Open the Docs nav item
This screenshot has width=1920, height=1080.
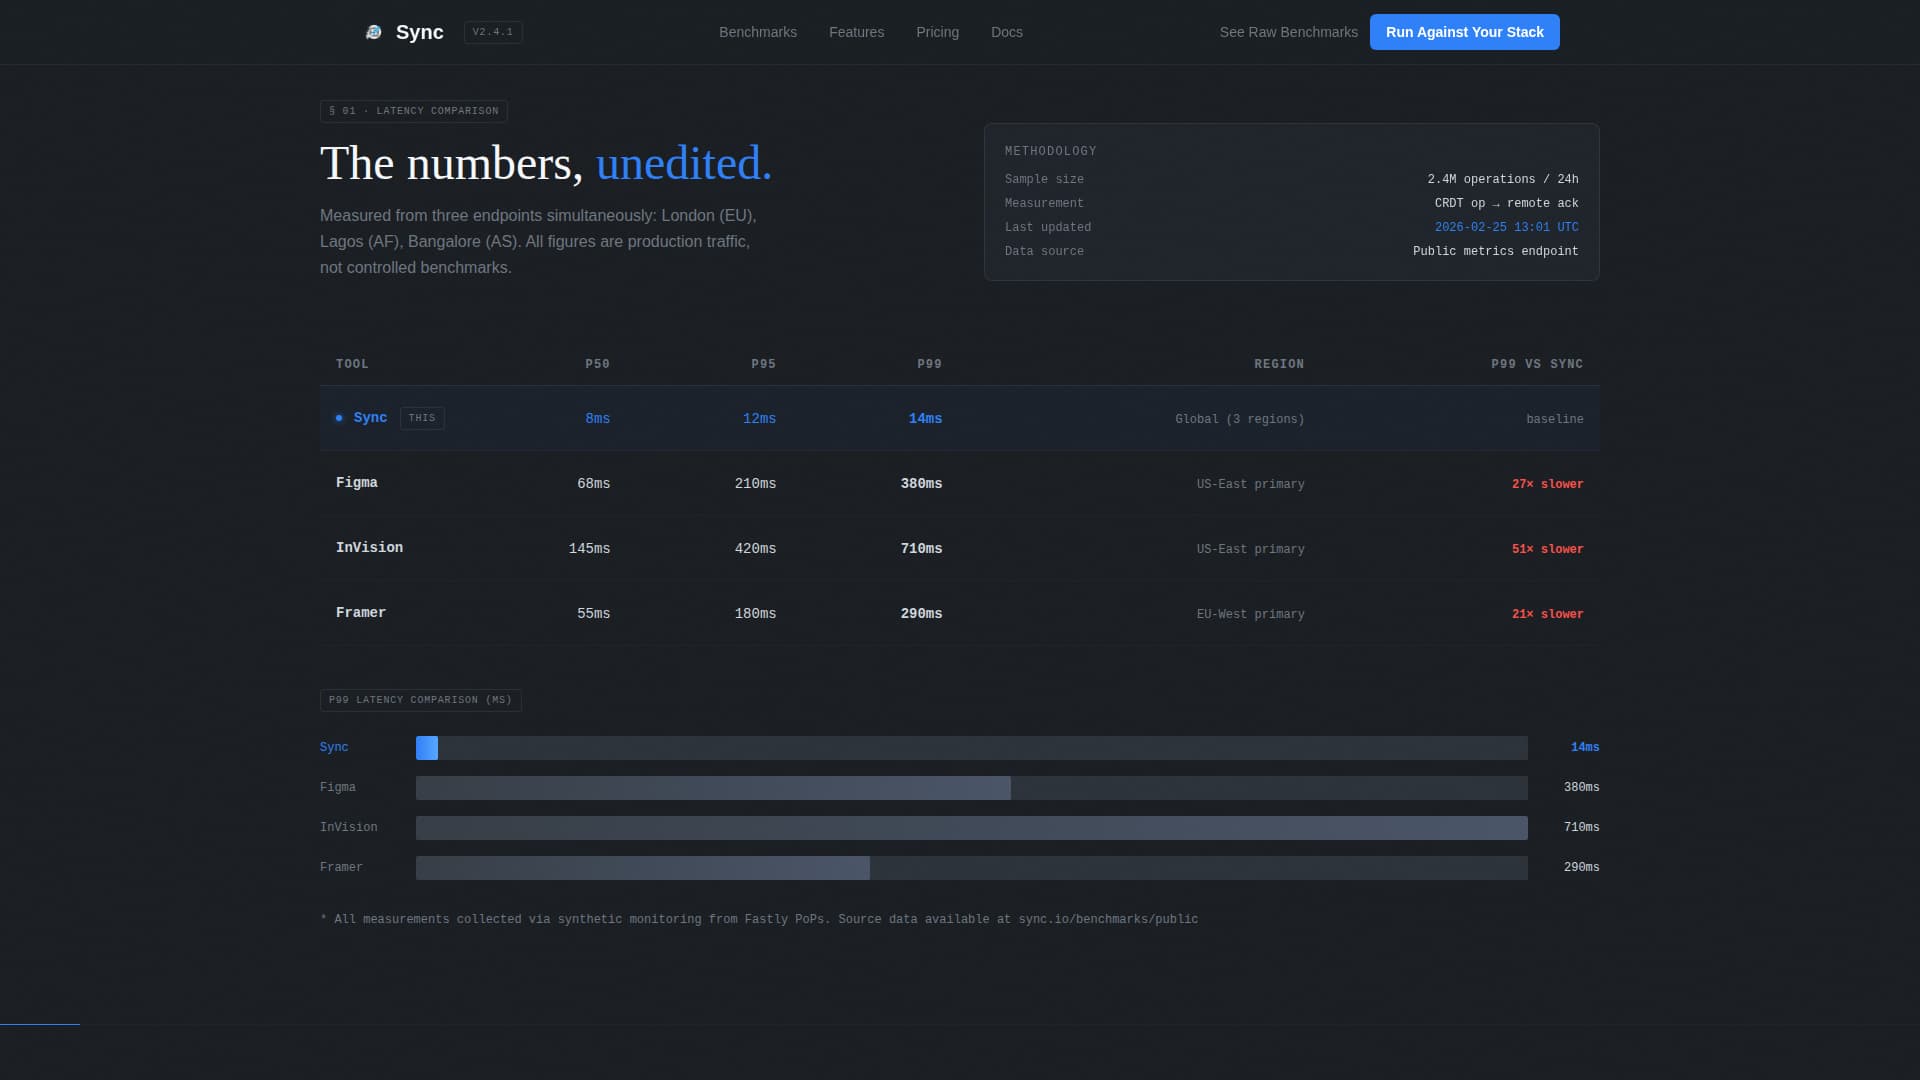[x=1006, y=32]
